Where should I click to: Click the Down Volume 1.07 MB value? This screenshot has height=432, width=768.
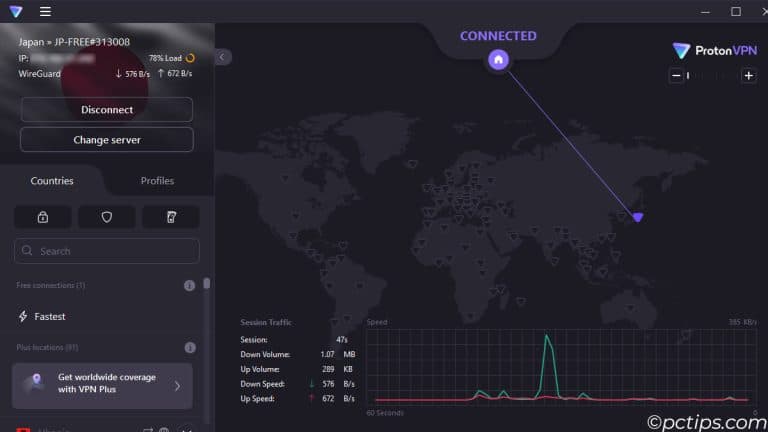[x=337, y=354]
